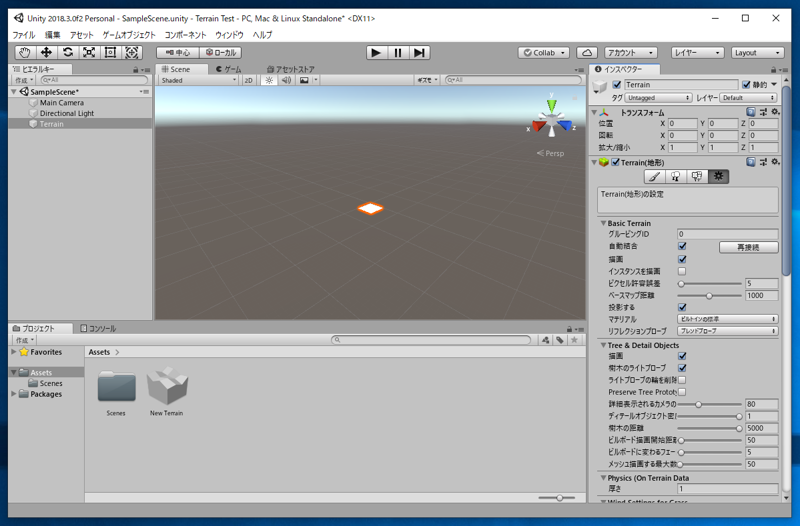The image size is (800, 526).
Task: Open the レイヤー dropdown in toolbar
Action: [697, 53]
